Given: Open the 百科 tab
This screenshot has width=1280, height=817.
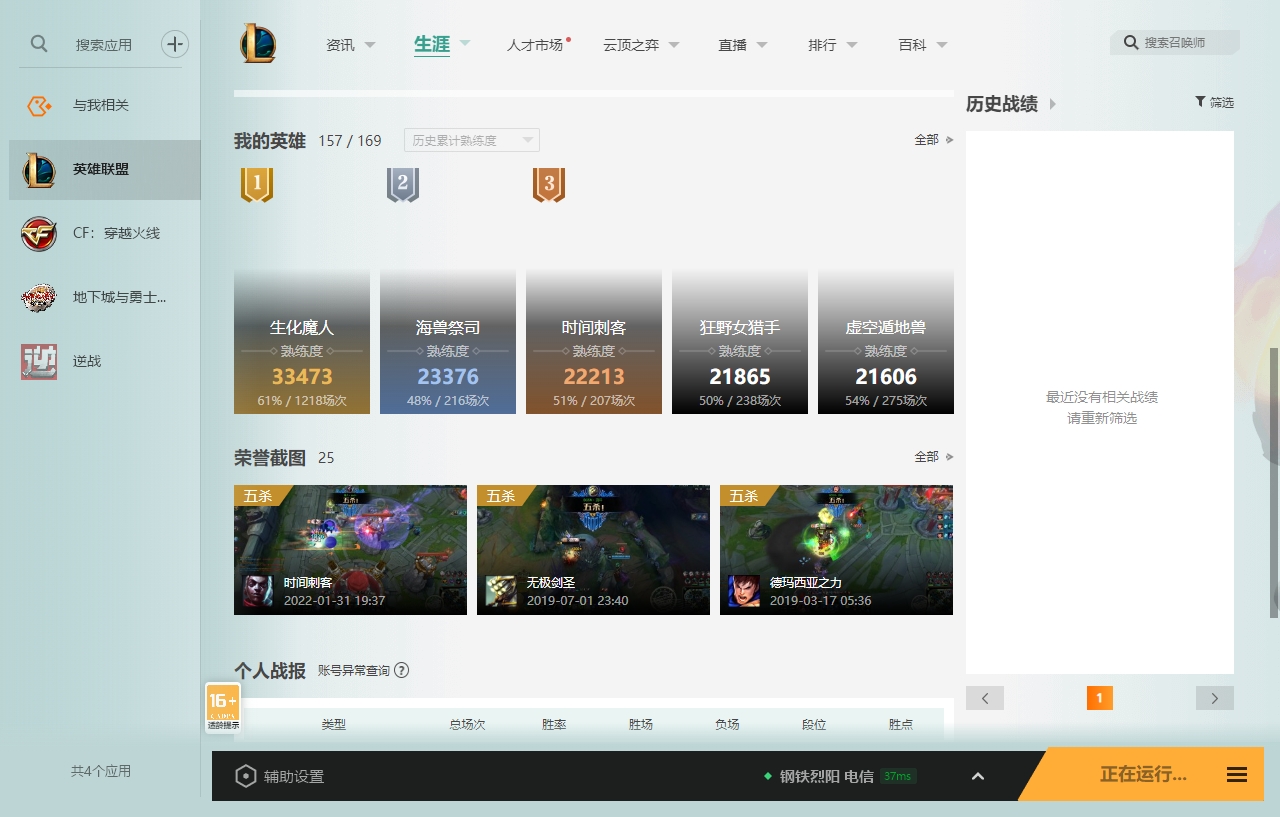Looking at the screenshot, I should (x=912, y=45).
